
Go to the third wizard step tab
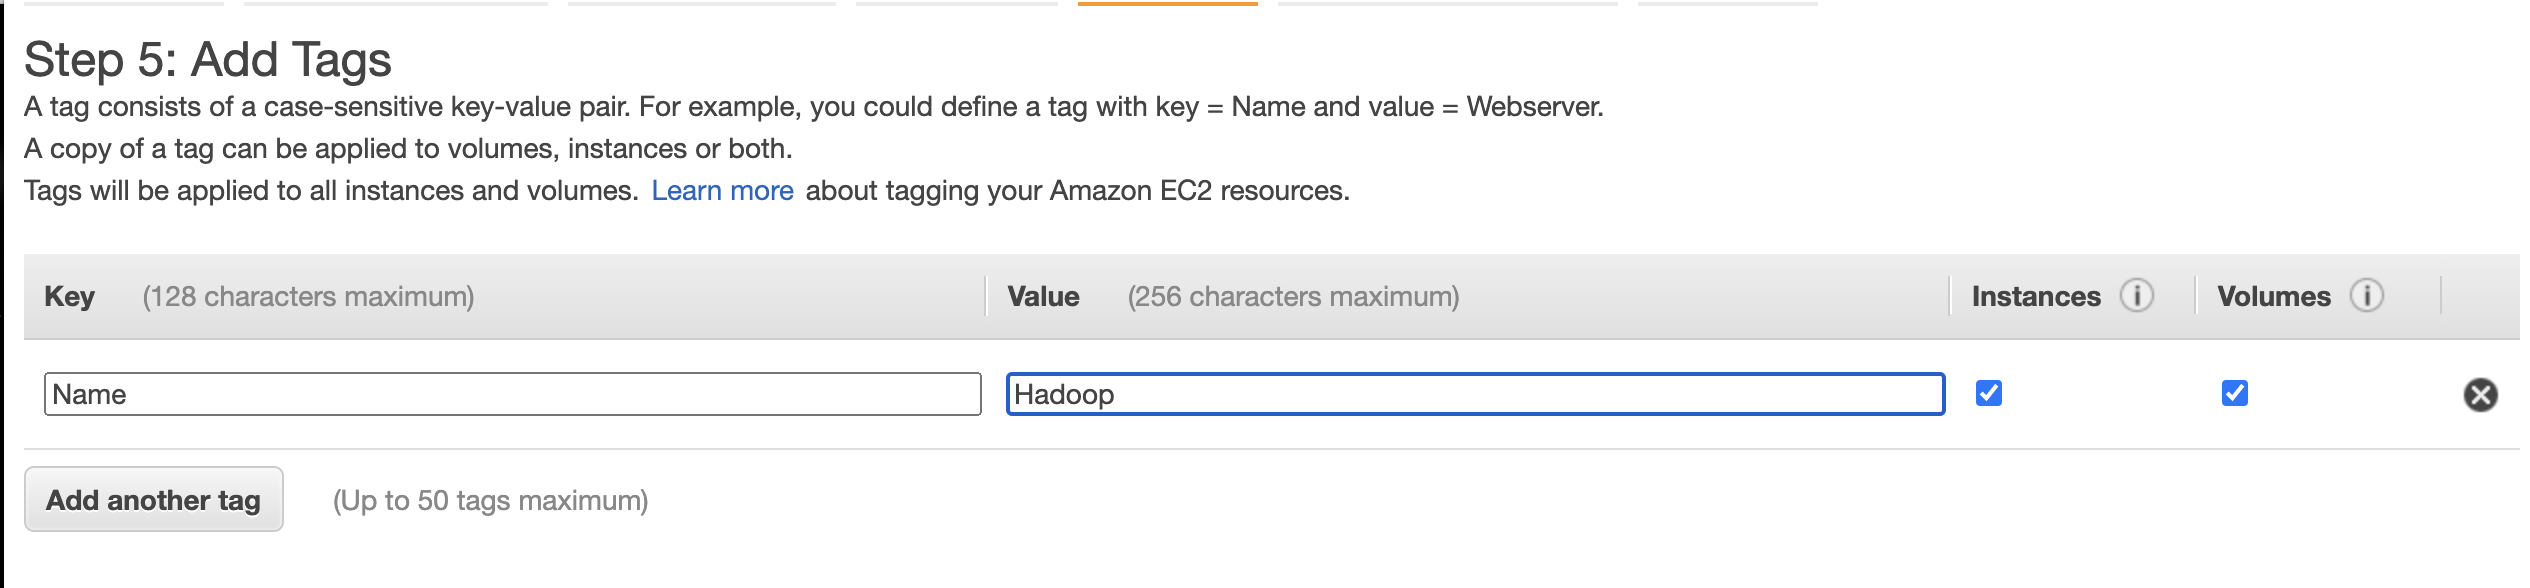pyautogui.click(x=702, y=4)
